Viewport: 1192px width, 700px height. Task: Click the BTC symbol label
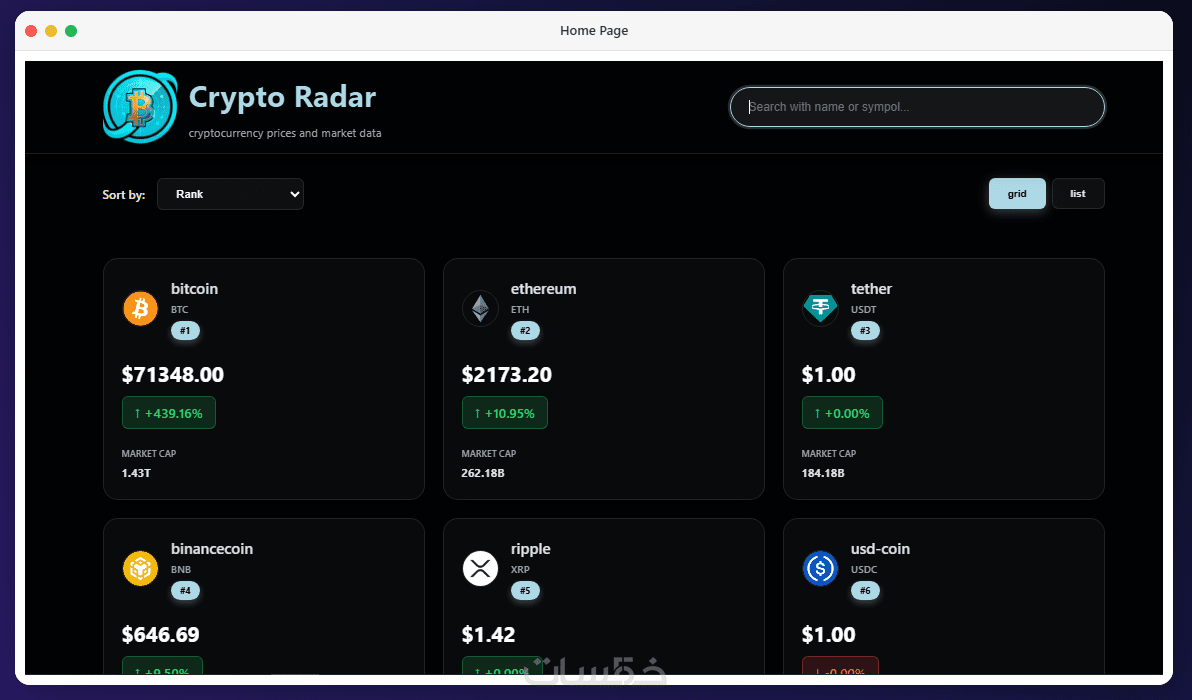(179, 309)
